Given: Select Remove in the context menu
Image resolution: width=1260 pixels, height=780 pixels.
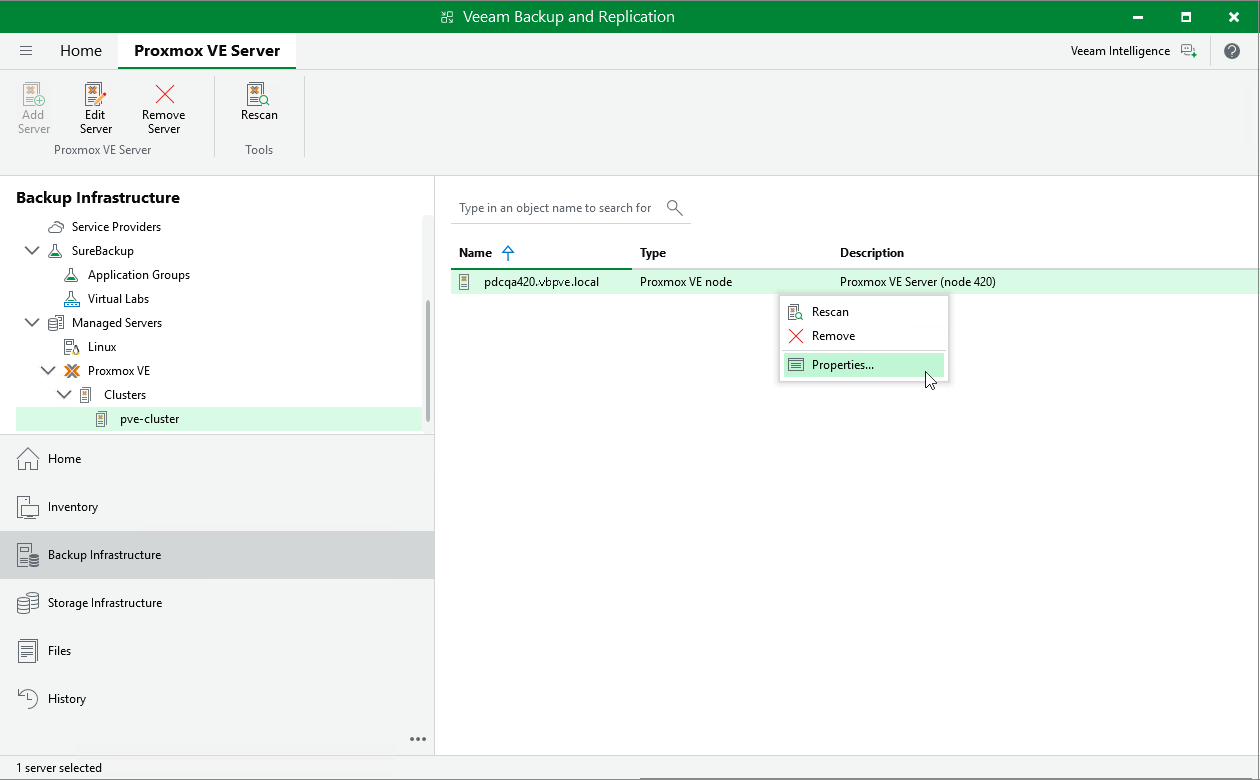Looking at the screenshot, I should pos(833,336).
